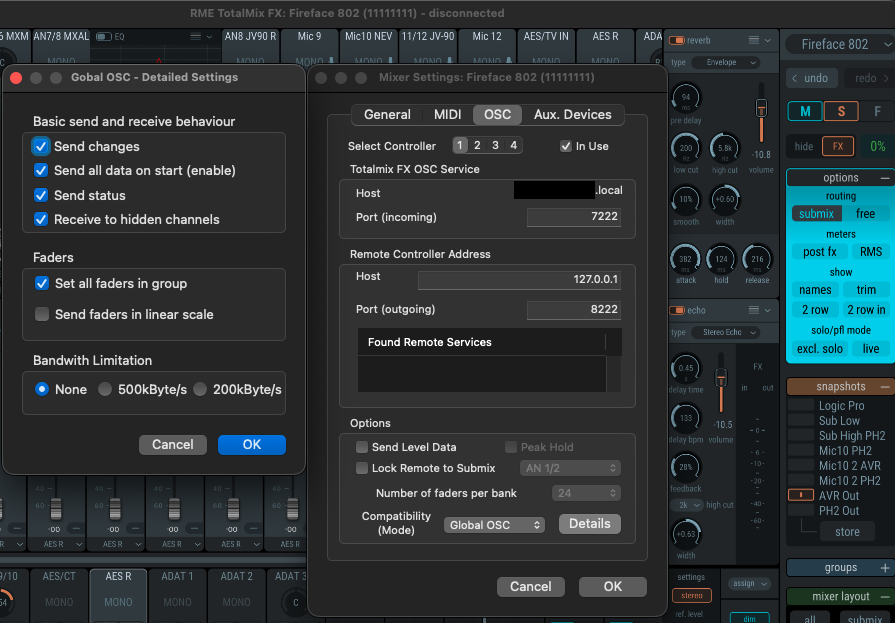This screenshot has width=895, height=623.
Task: Click the echo width knob
Action: point(686,534)
